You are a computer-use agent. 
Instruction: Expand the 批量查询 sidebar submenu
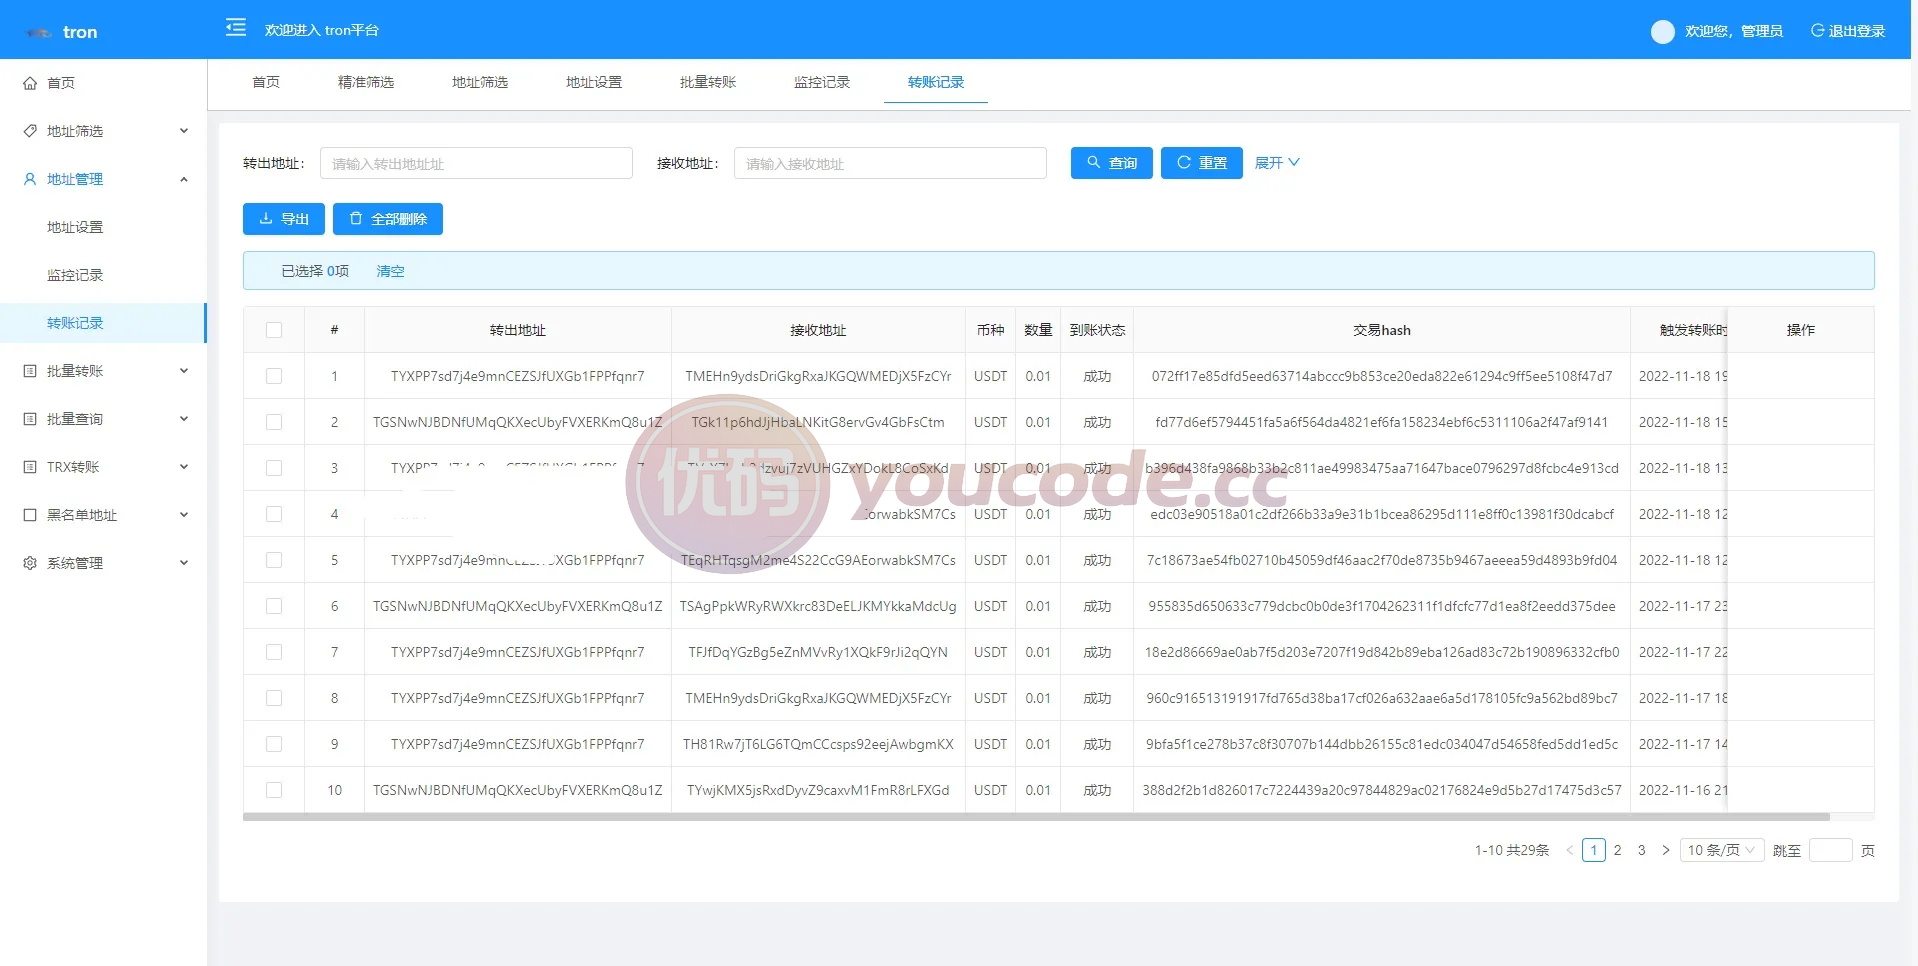click(x=184, y=419)
